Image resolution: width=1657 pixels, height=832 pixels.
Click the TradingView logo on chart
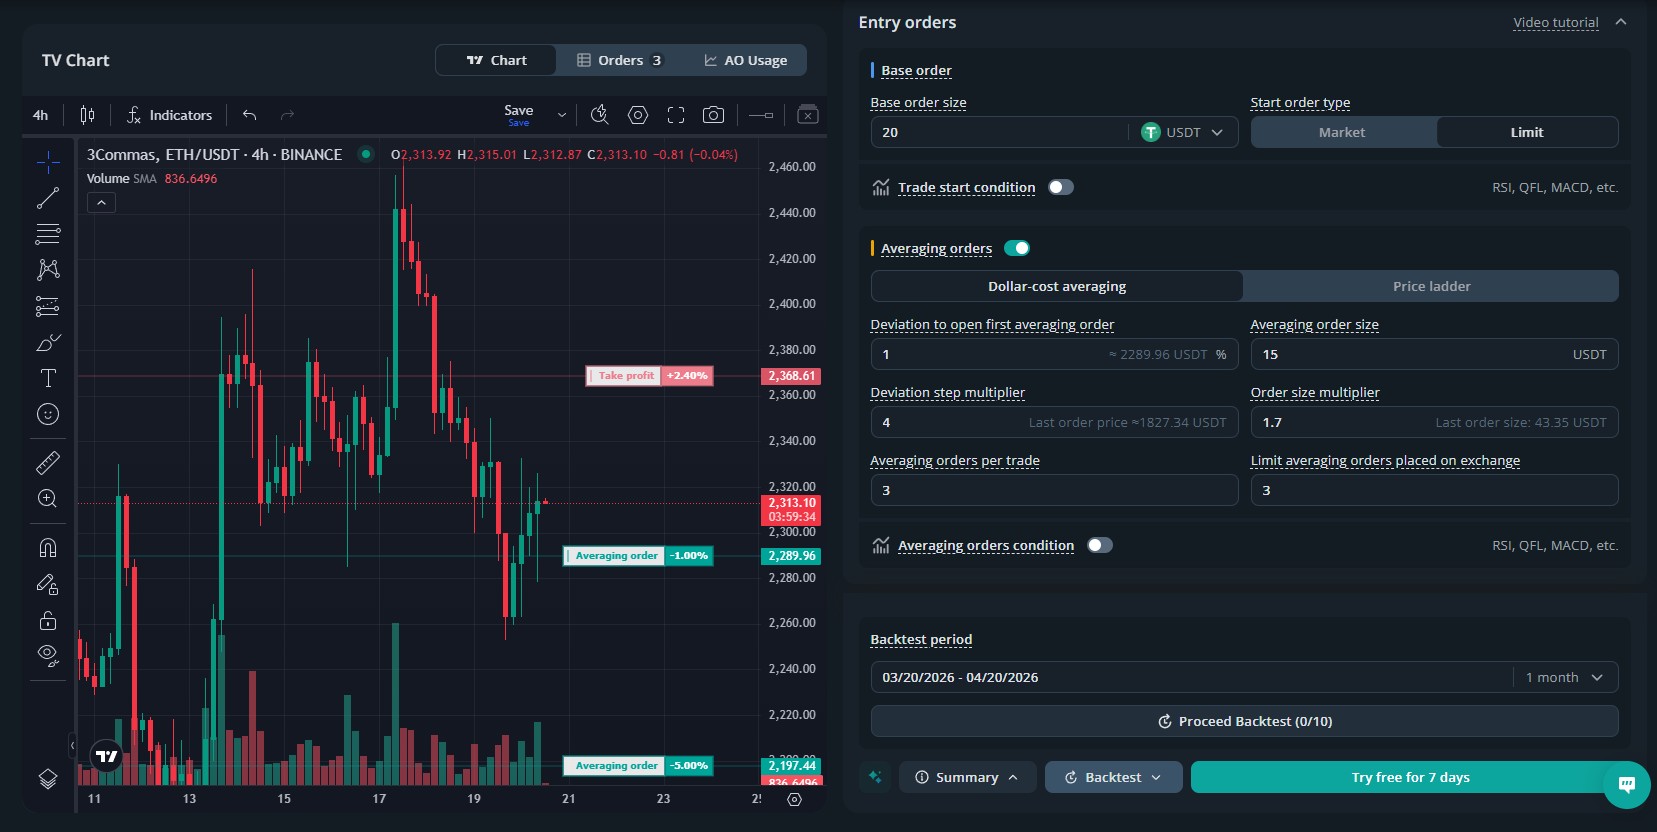106,757
